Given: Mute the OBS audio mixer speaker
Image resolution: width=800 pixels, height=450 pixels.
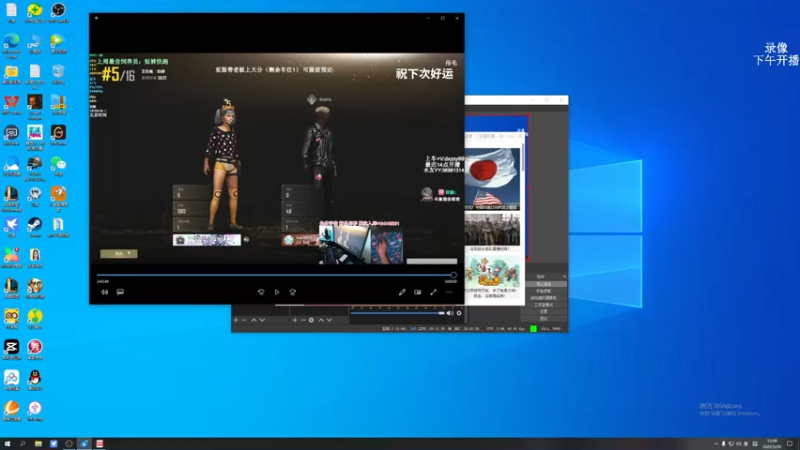Looking at the screenshot, I should pos(449,313).
